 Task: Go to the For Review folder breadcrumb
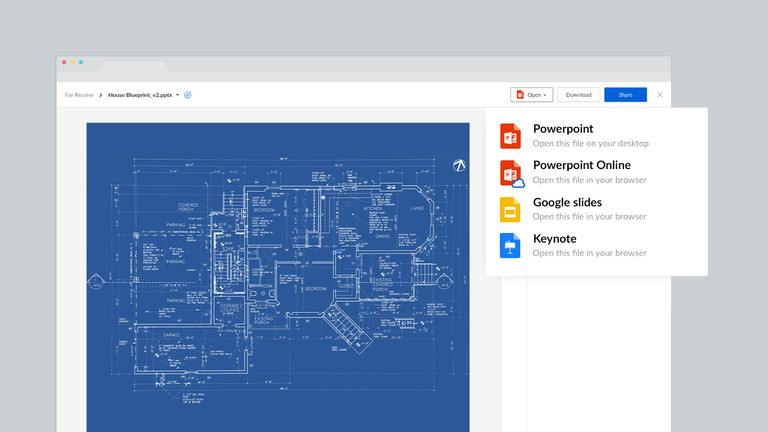(79, 95)
